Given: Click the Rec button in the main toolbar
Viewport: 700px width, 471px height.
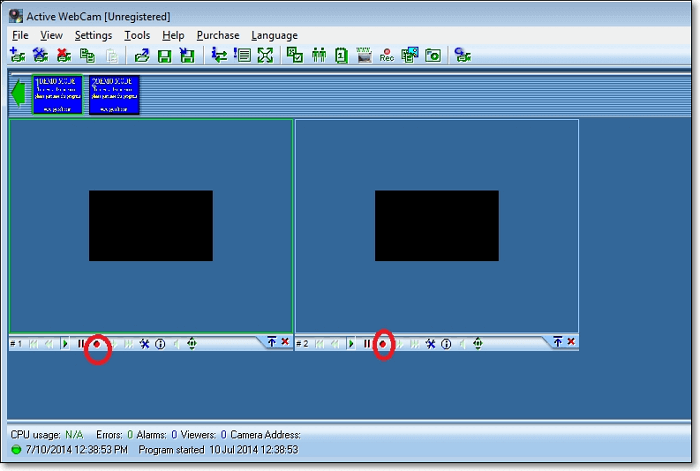Looking at the screenshot, I should [386, 56].
